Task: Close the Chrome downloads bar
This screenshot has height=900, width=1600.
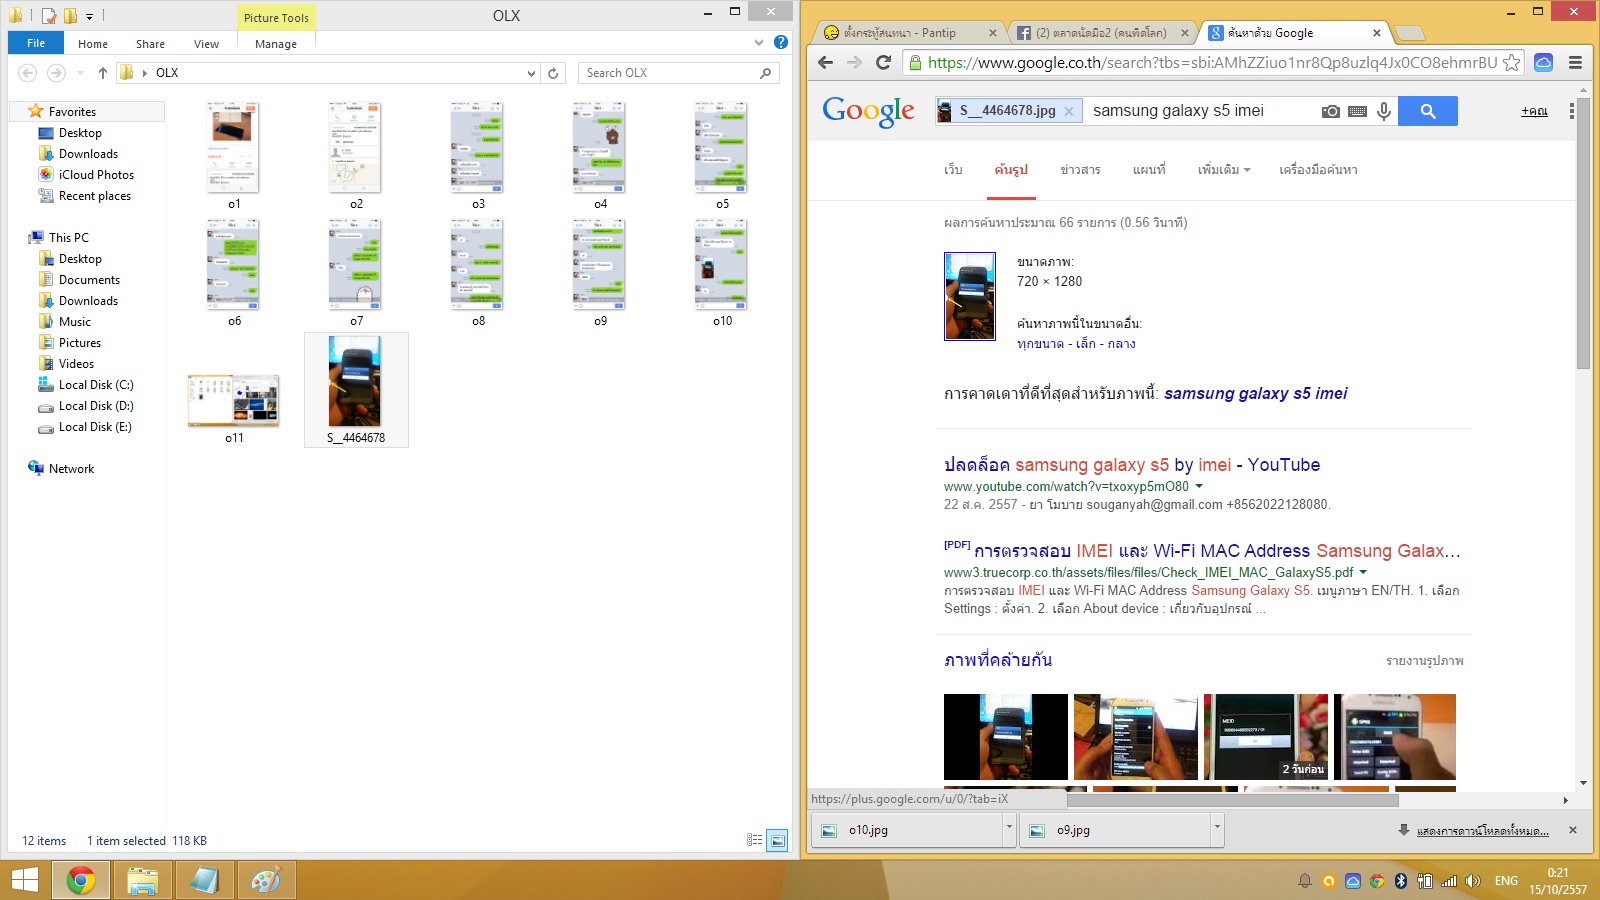Action: point(1573,830)
